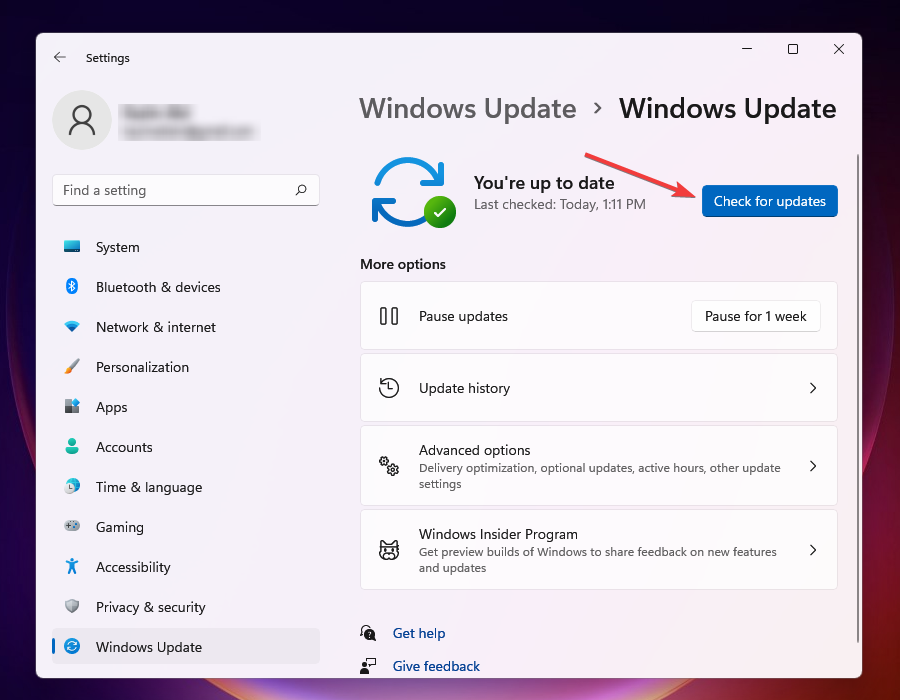Click the Give feedback person icon

(x=368, y=666)
